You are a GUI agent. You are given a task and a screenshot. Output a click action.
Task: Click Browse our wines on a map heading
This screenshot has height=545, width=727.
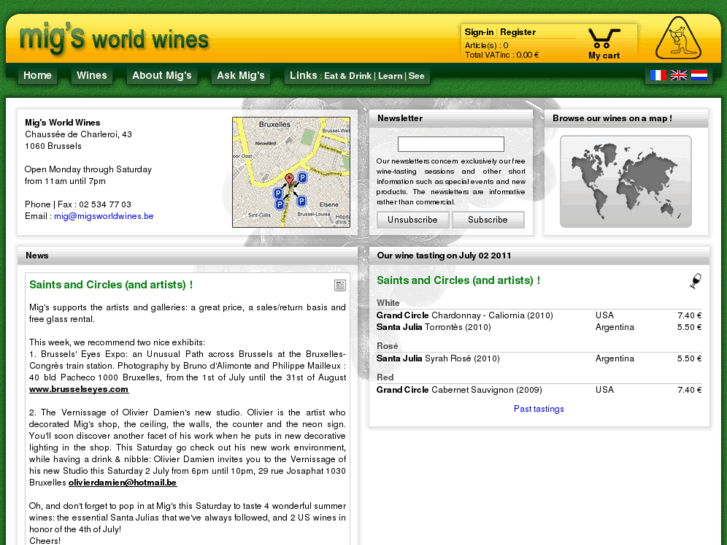point(612,118)
